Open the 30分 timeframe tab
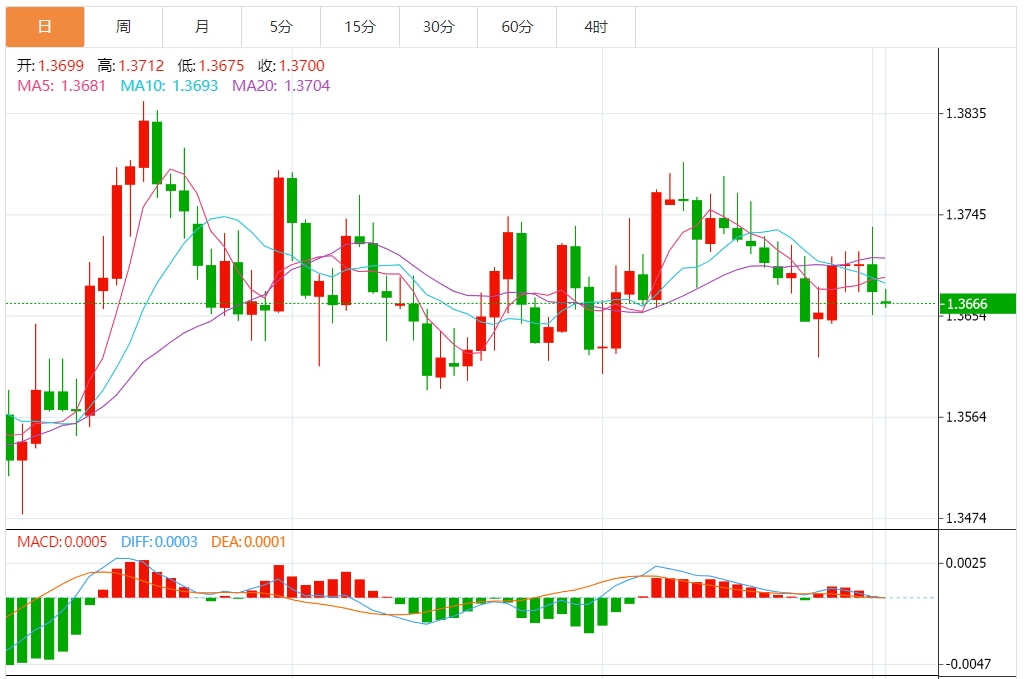This screenshot has width=1027, height=679. 438,27
